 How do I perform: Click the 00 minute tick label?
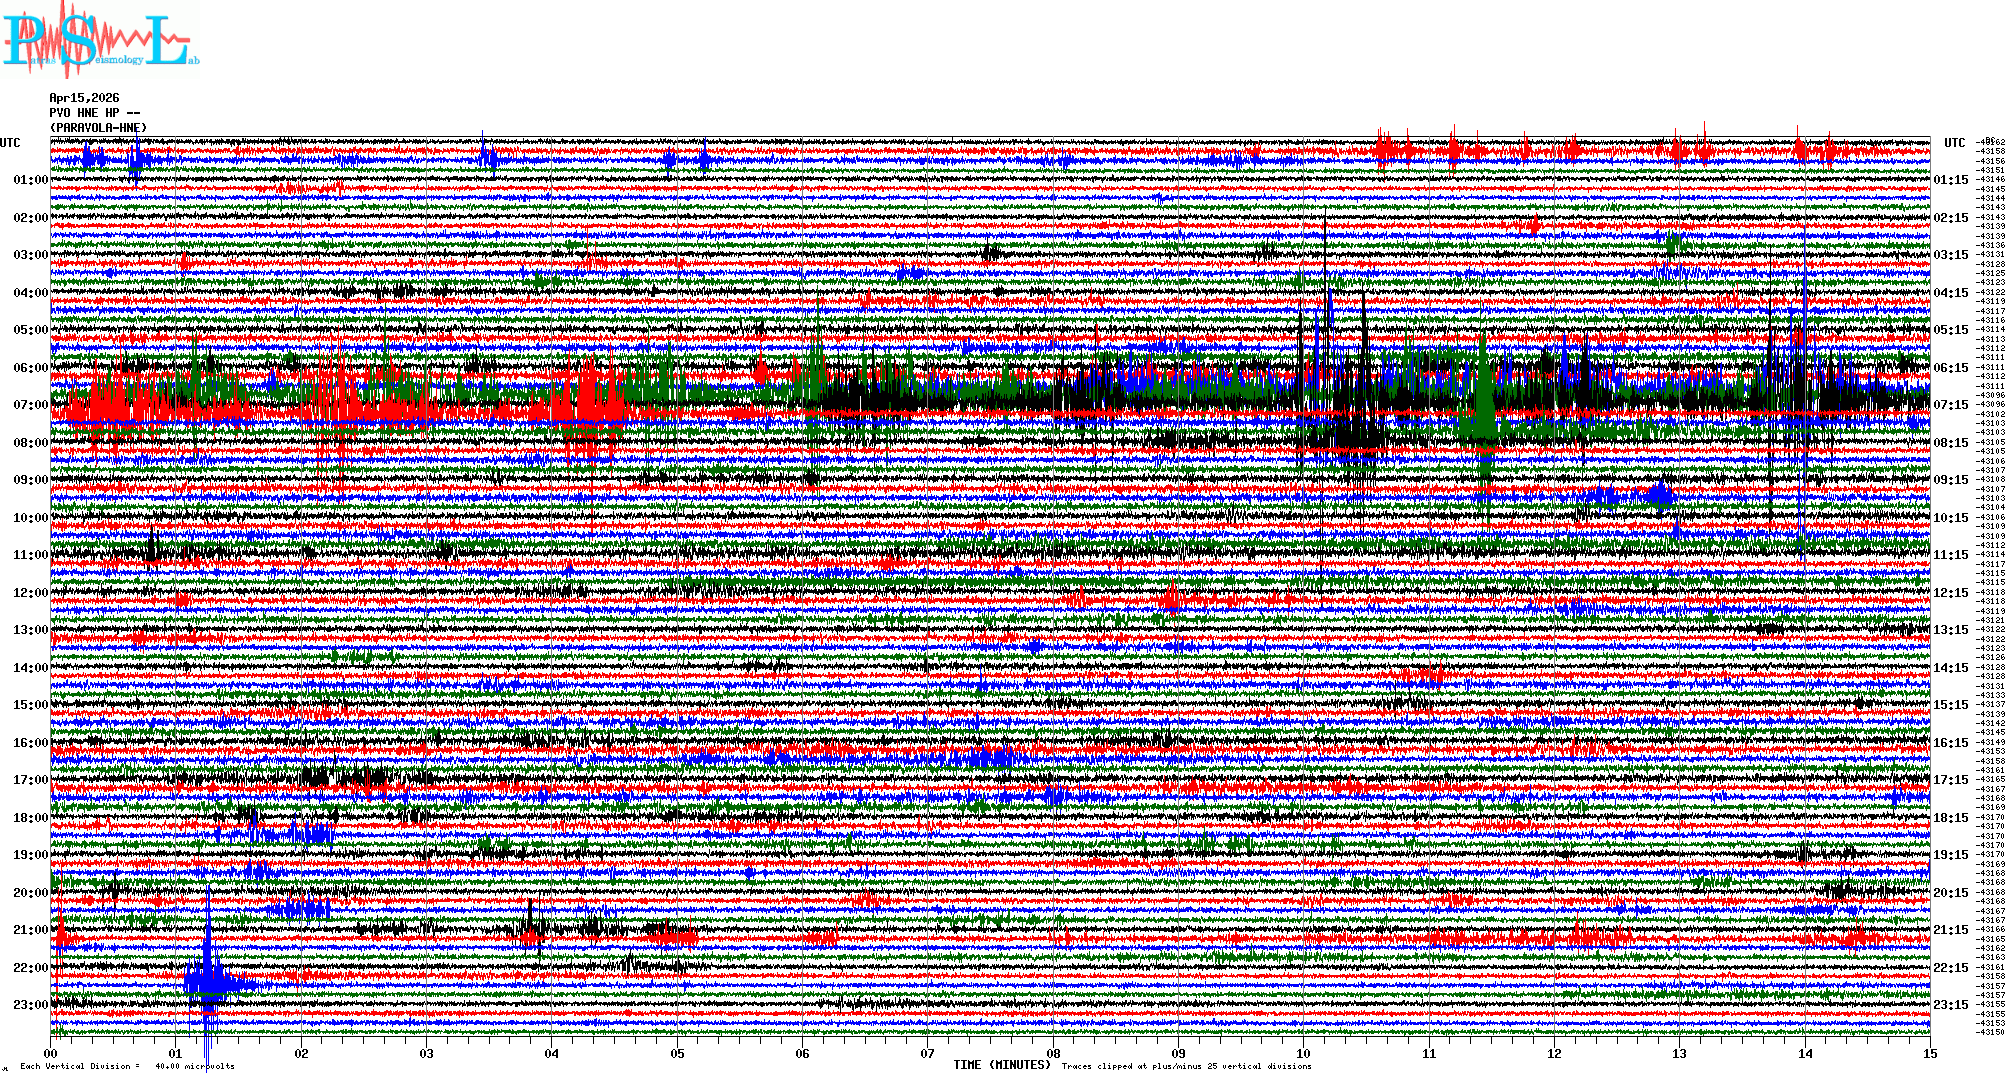coord(51,1054)
